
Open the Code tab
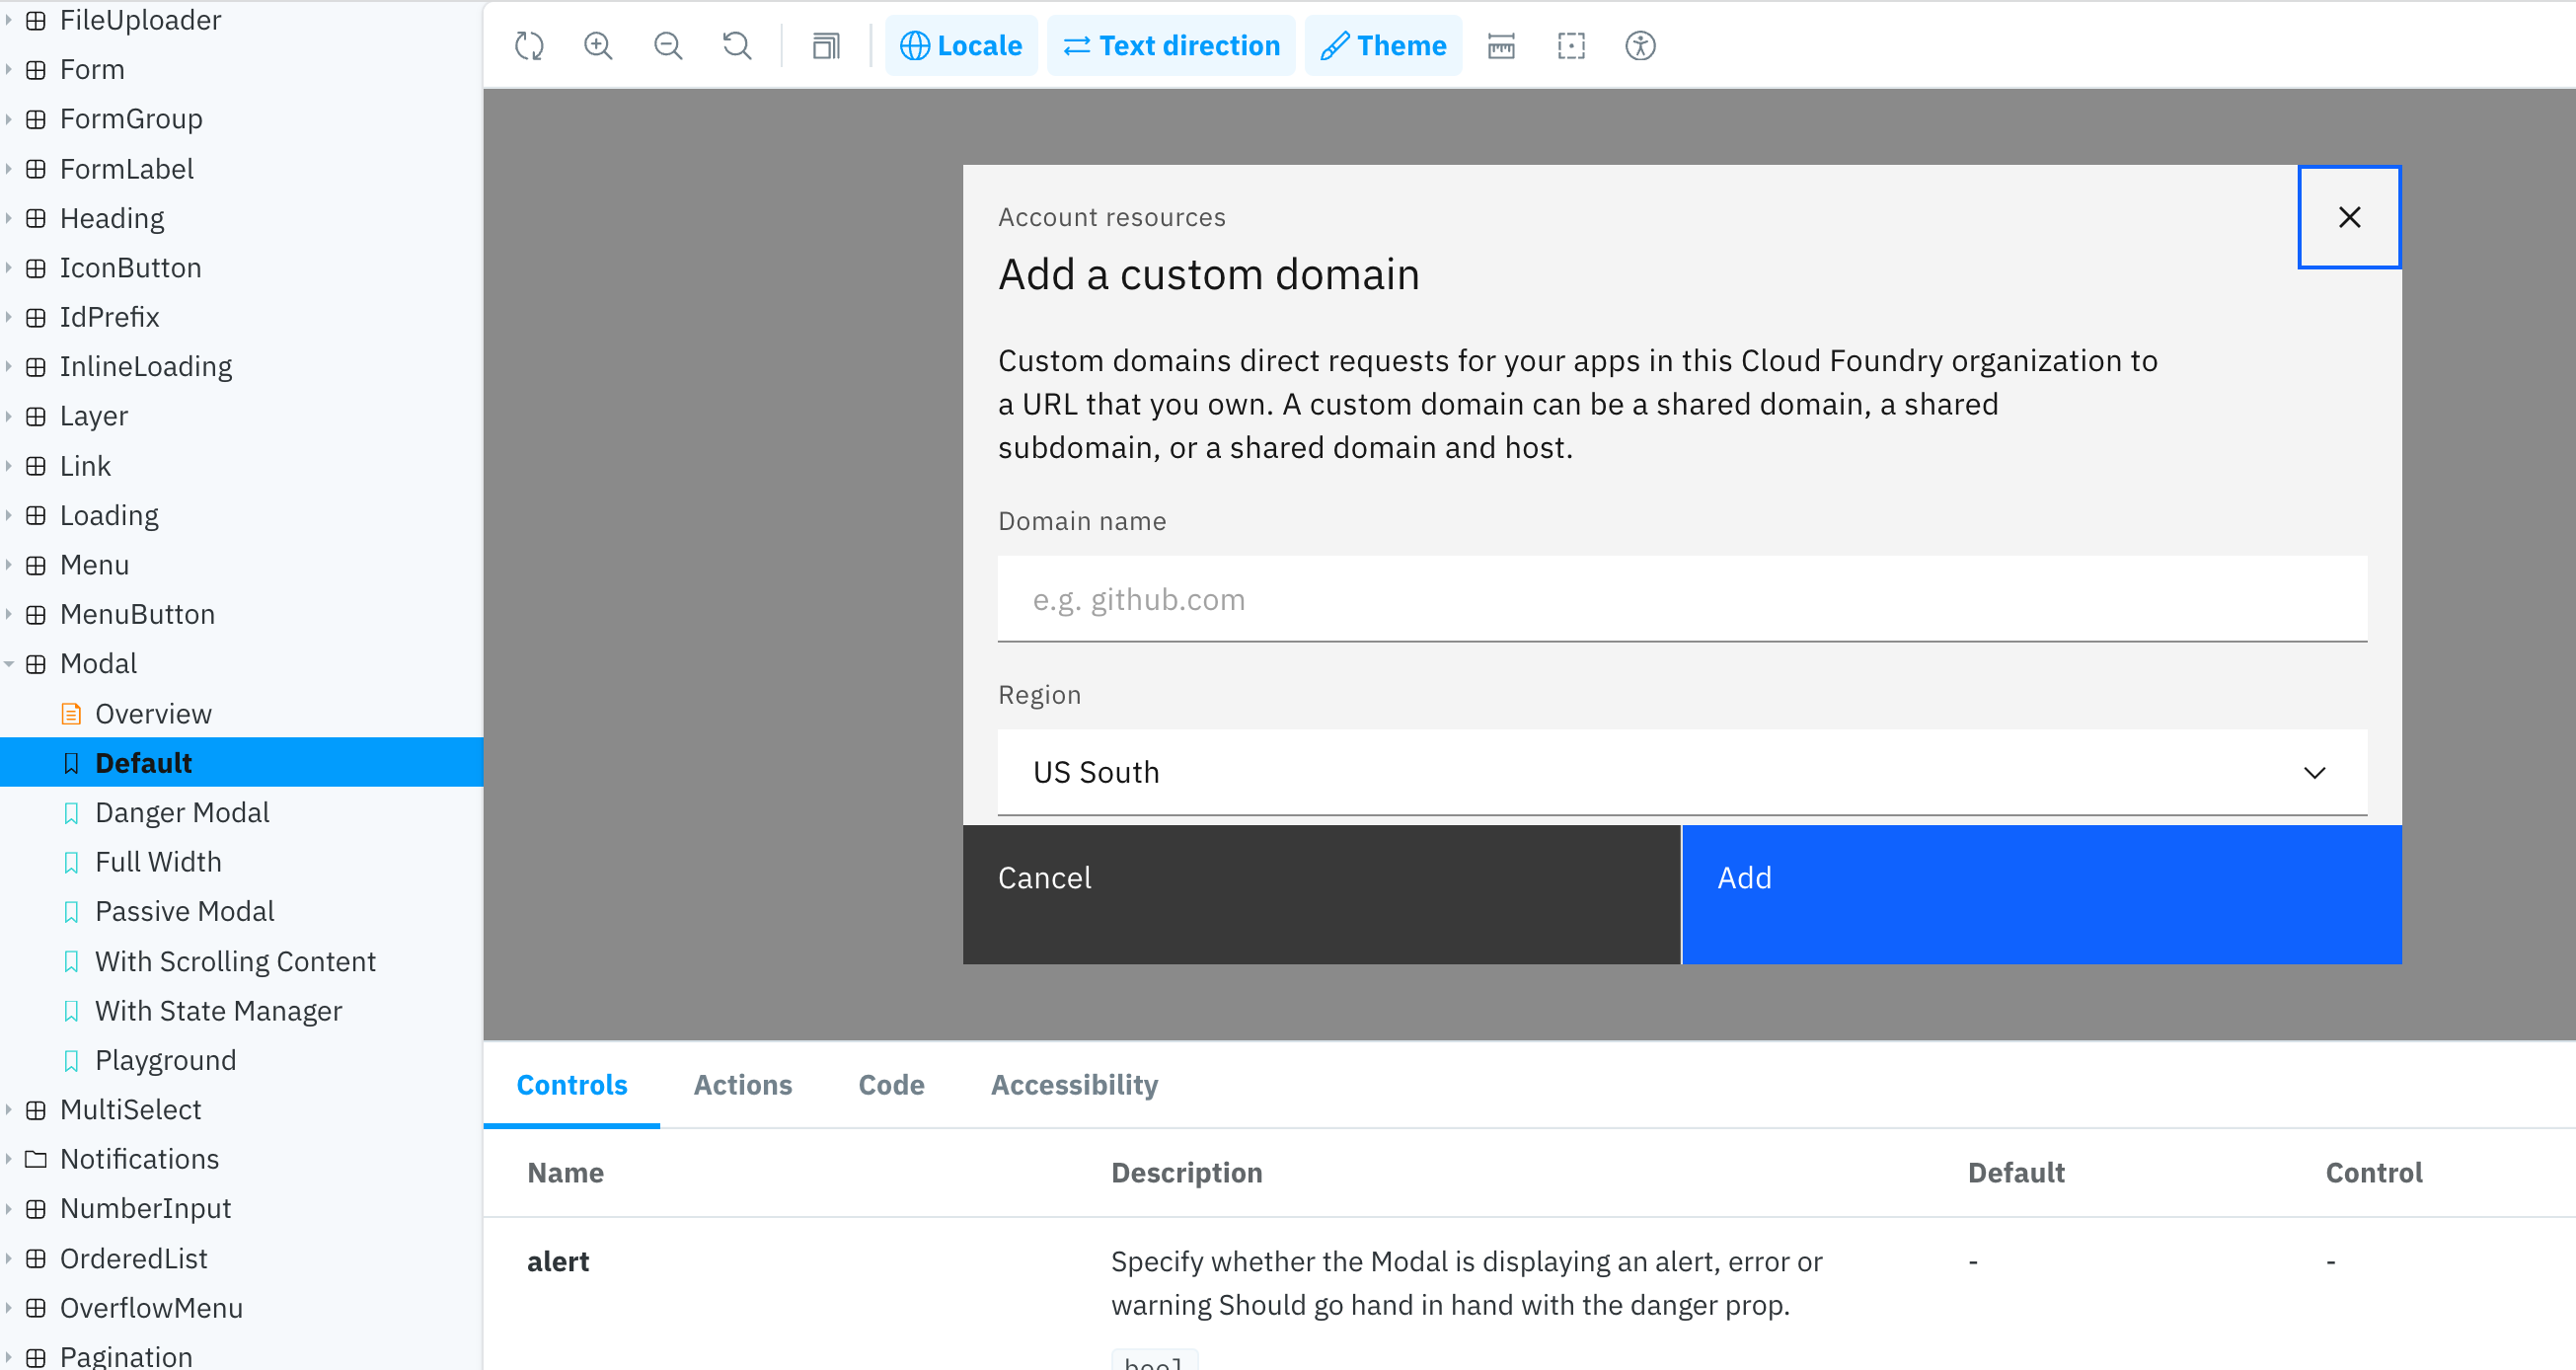(x=890, y=1085)
